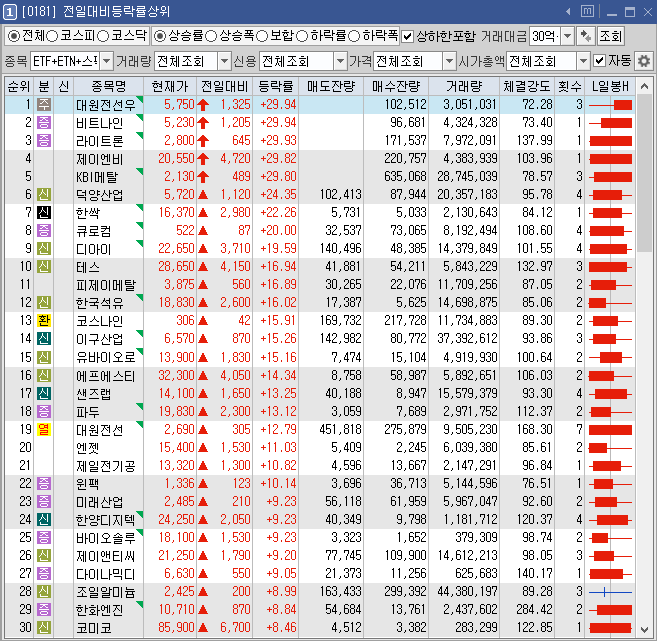Viewport: 657px width, 641px height.
Task: Select stock name 제일전기공
Action: point(106,465)
